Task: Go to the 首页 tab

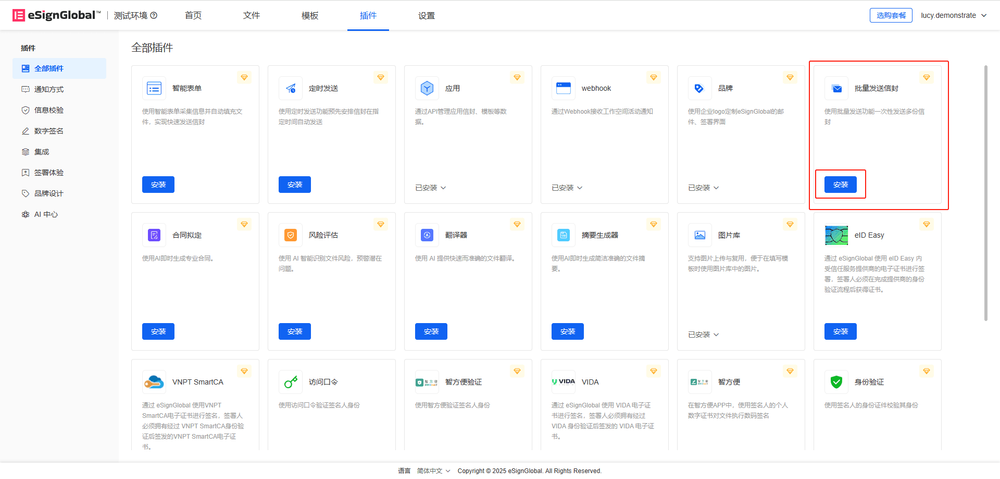Action: (x=193, y=15)
